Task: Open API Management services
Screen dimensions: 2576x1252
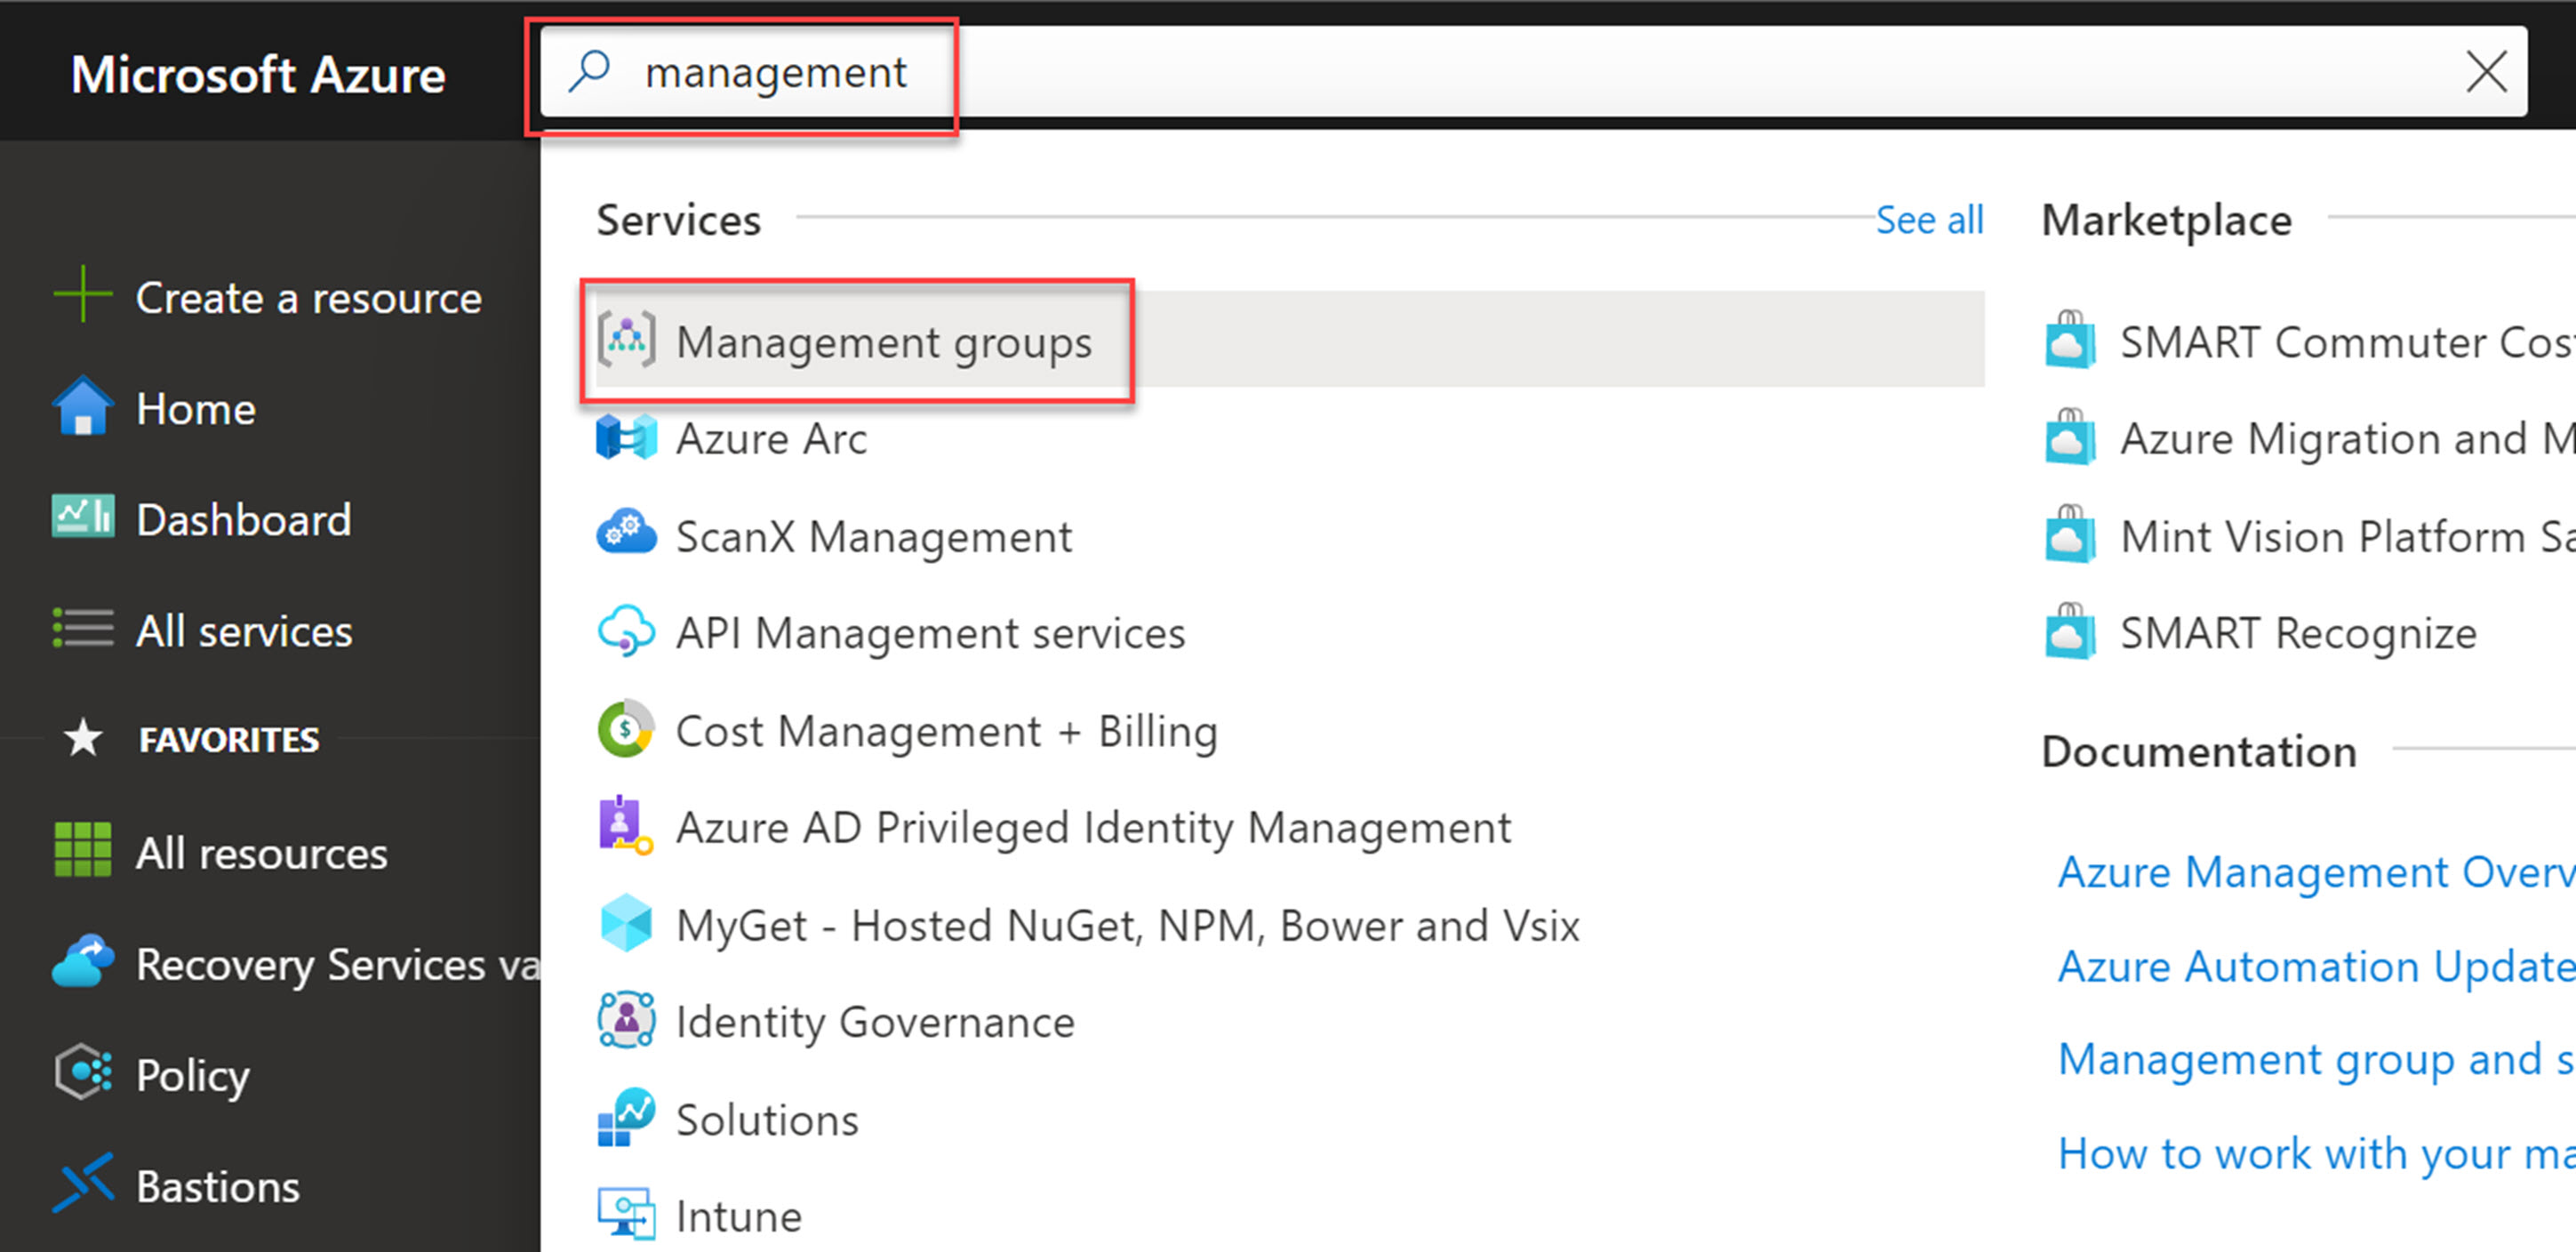Action: [x=930, y=632]
